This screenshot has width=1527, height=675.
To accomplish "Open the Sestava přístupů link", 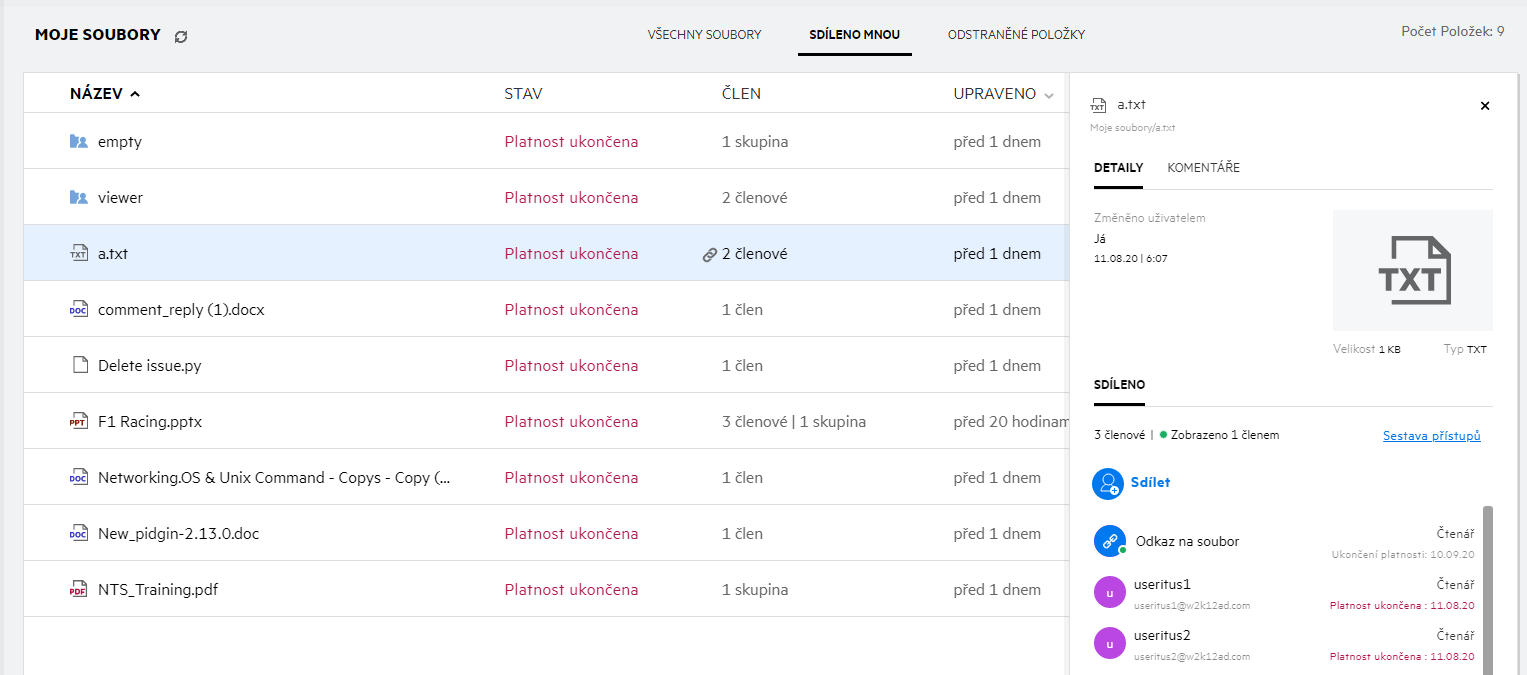I will (1431, 436).
